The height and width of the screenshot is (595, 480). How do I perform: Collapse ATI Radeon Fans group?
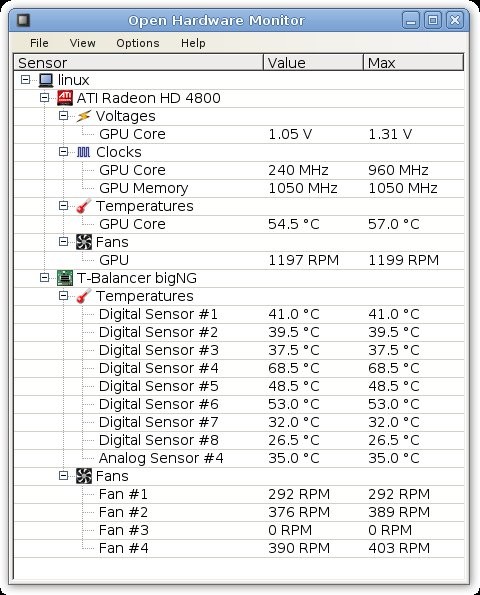click(63, 242)
